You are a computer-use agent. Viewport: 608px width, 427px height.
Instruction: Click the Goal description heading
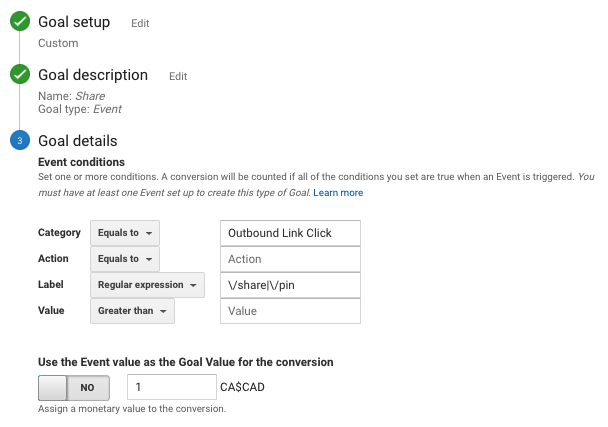coord(93,75)
